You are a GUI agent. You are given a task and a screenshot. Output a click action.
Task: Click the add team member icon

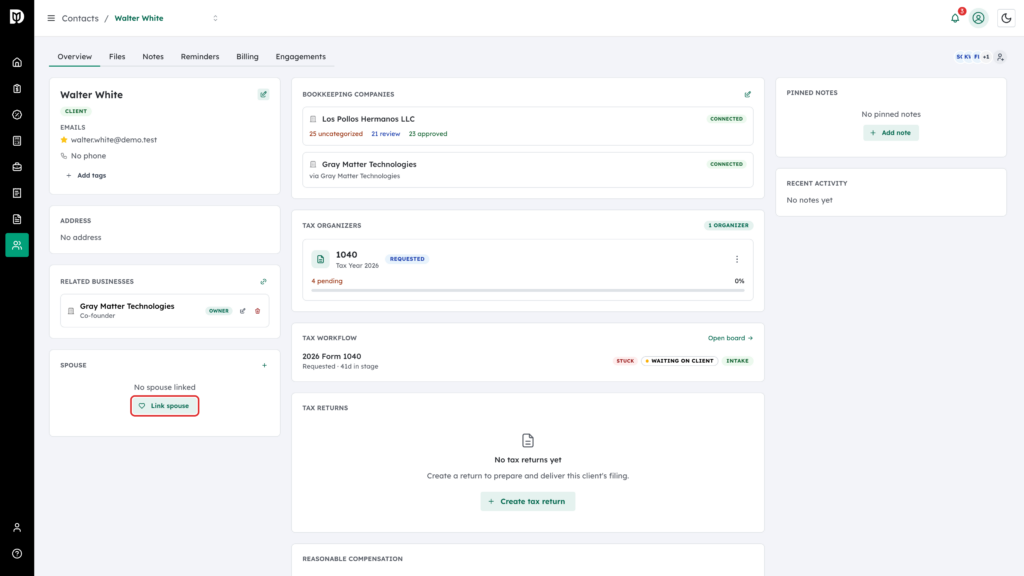(x=1000, y=57)
